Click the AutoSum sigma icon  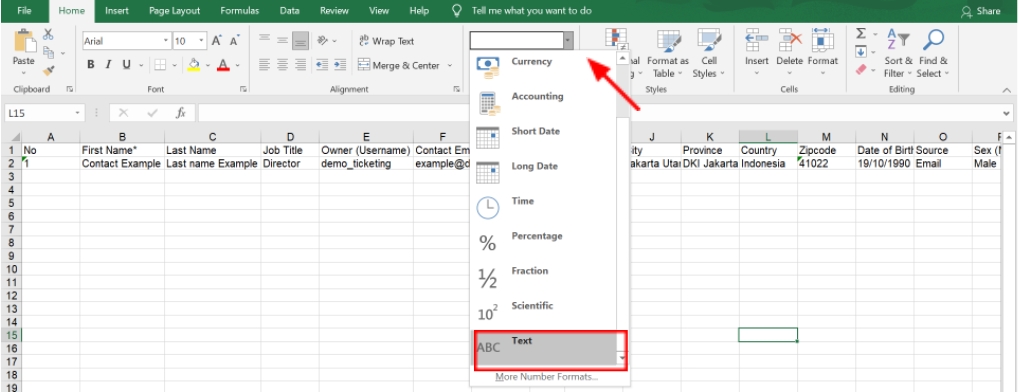pyautogui.click(x=861, y=34)
